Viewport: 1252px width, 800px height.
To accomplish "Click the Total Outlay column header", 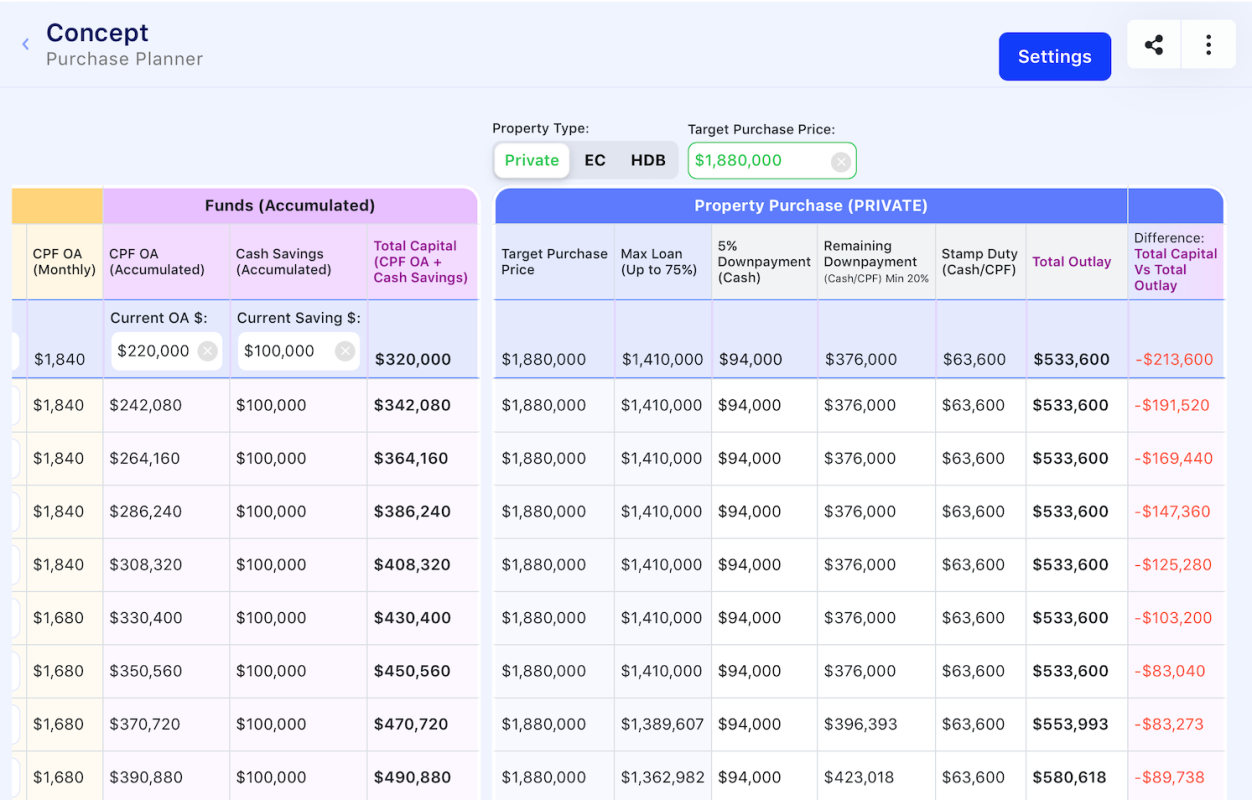I will pos(1076,262).
